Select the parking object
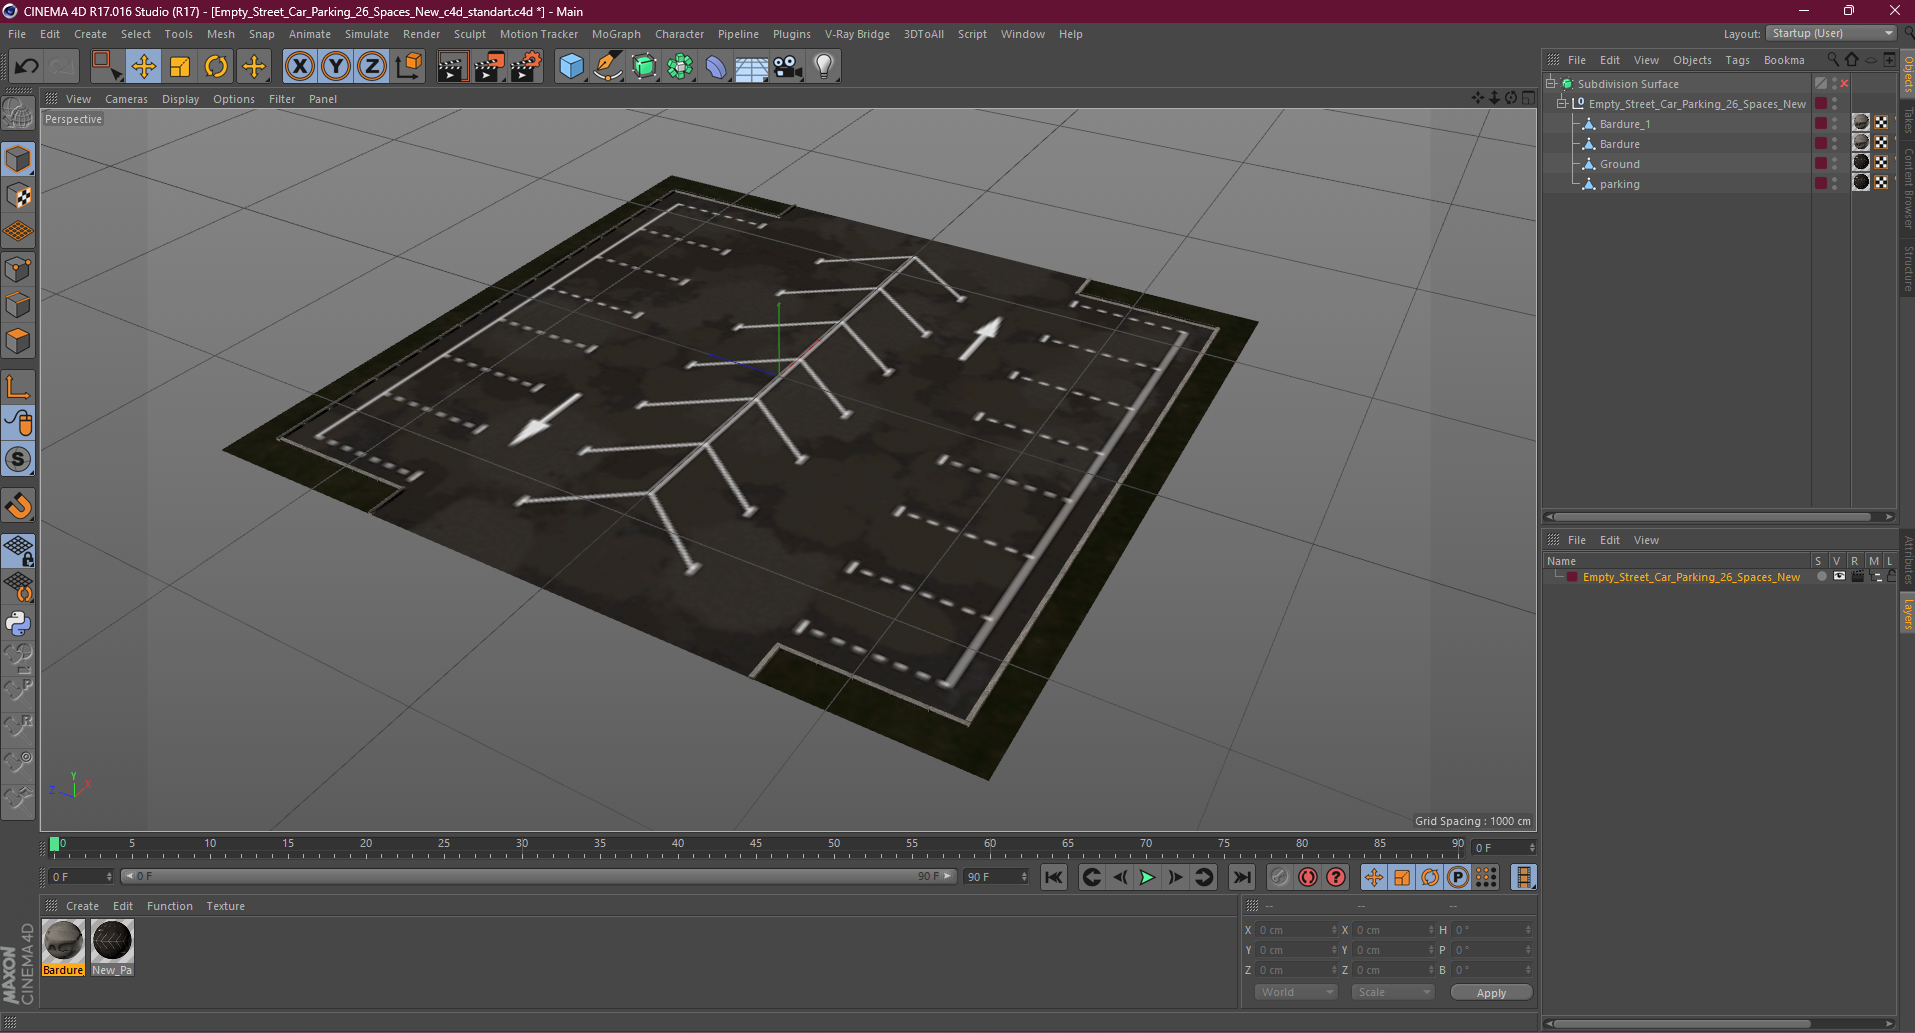Screen dimensions: 1915x1033 [x=1619, y=184]
